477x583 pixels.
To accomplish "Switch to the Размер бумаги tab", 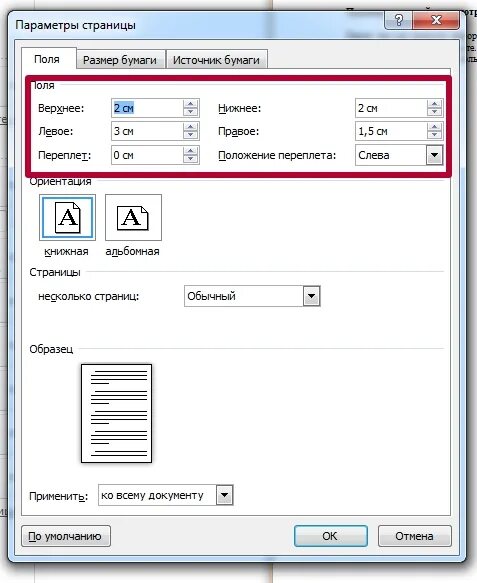I will pyautogui.click(x=120, y=60).
